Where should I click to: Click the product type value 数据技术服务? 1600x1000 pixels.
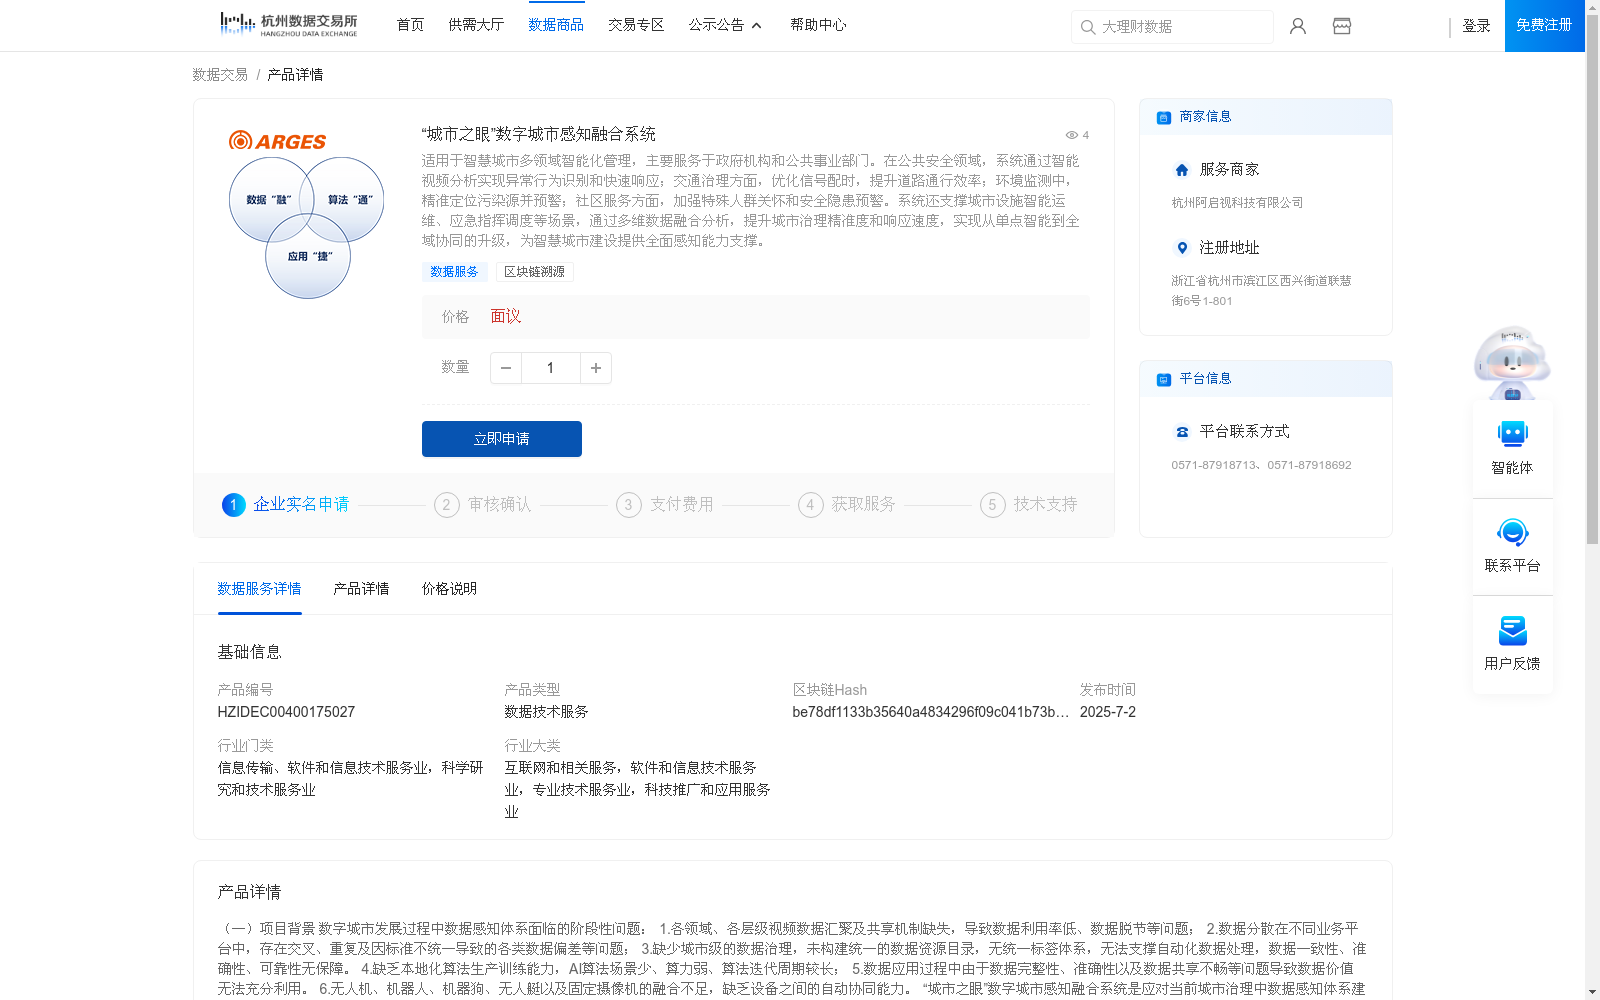(x=546, y=712)
